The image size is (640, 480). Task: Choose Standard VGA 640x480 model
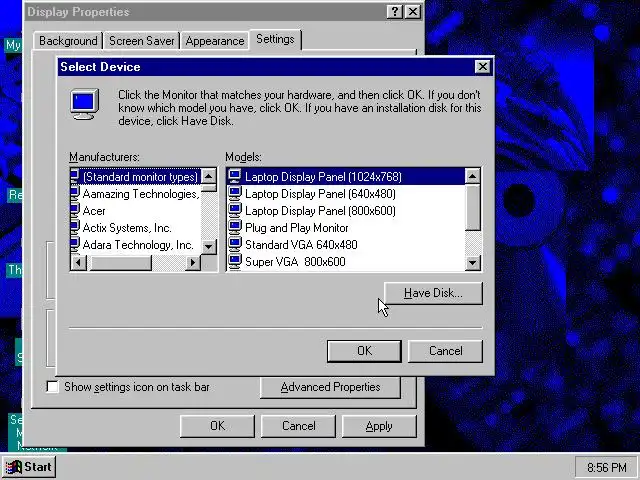(346, 244)
